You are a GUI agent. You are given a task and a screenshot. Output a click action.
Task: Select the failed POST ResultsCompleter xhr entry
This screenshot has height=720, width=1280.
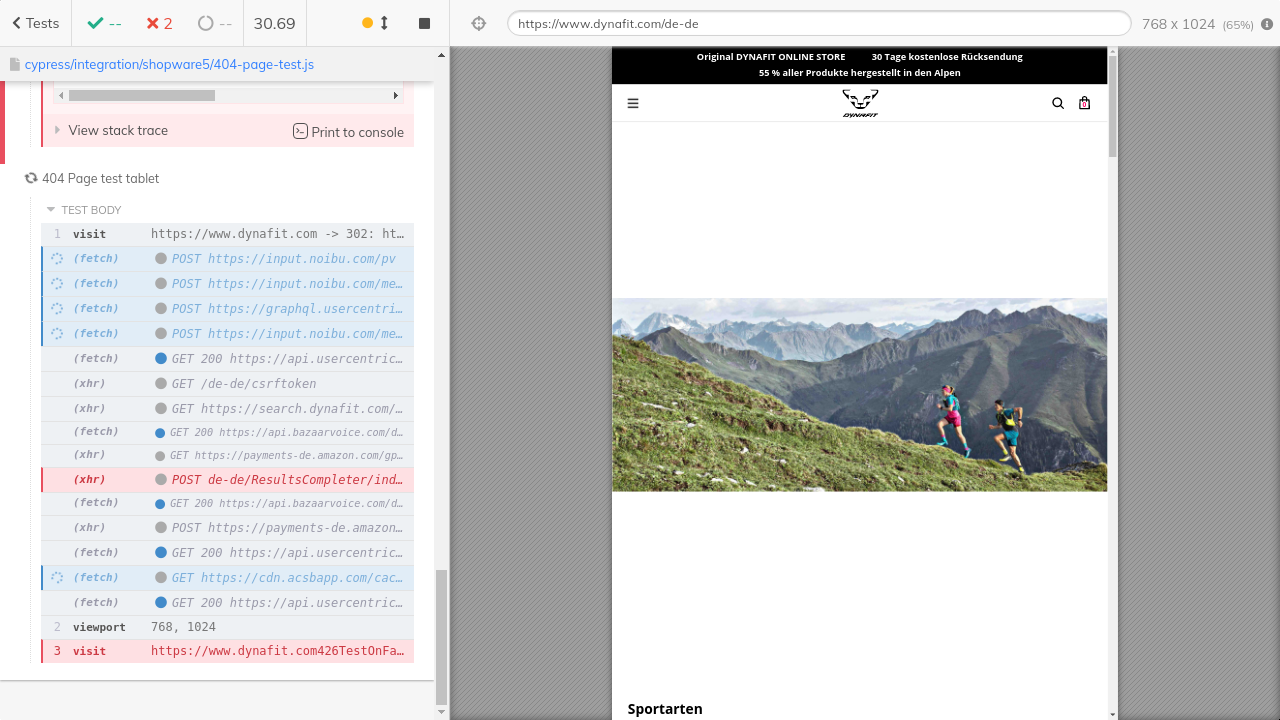pos(228,480)
